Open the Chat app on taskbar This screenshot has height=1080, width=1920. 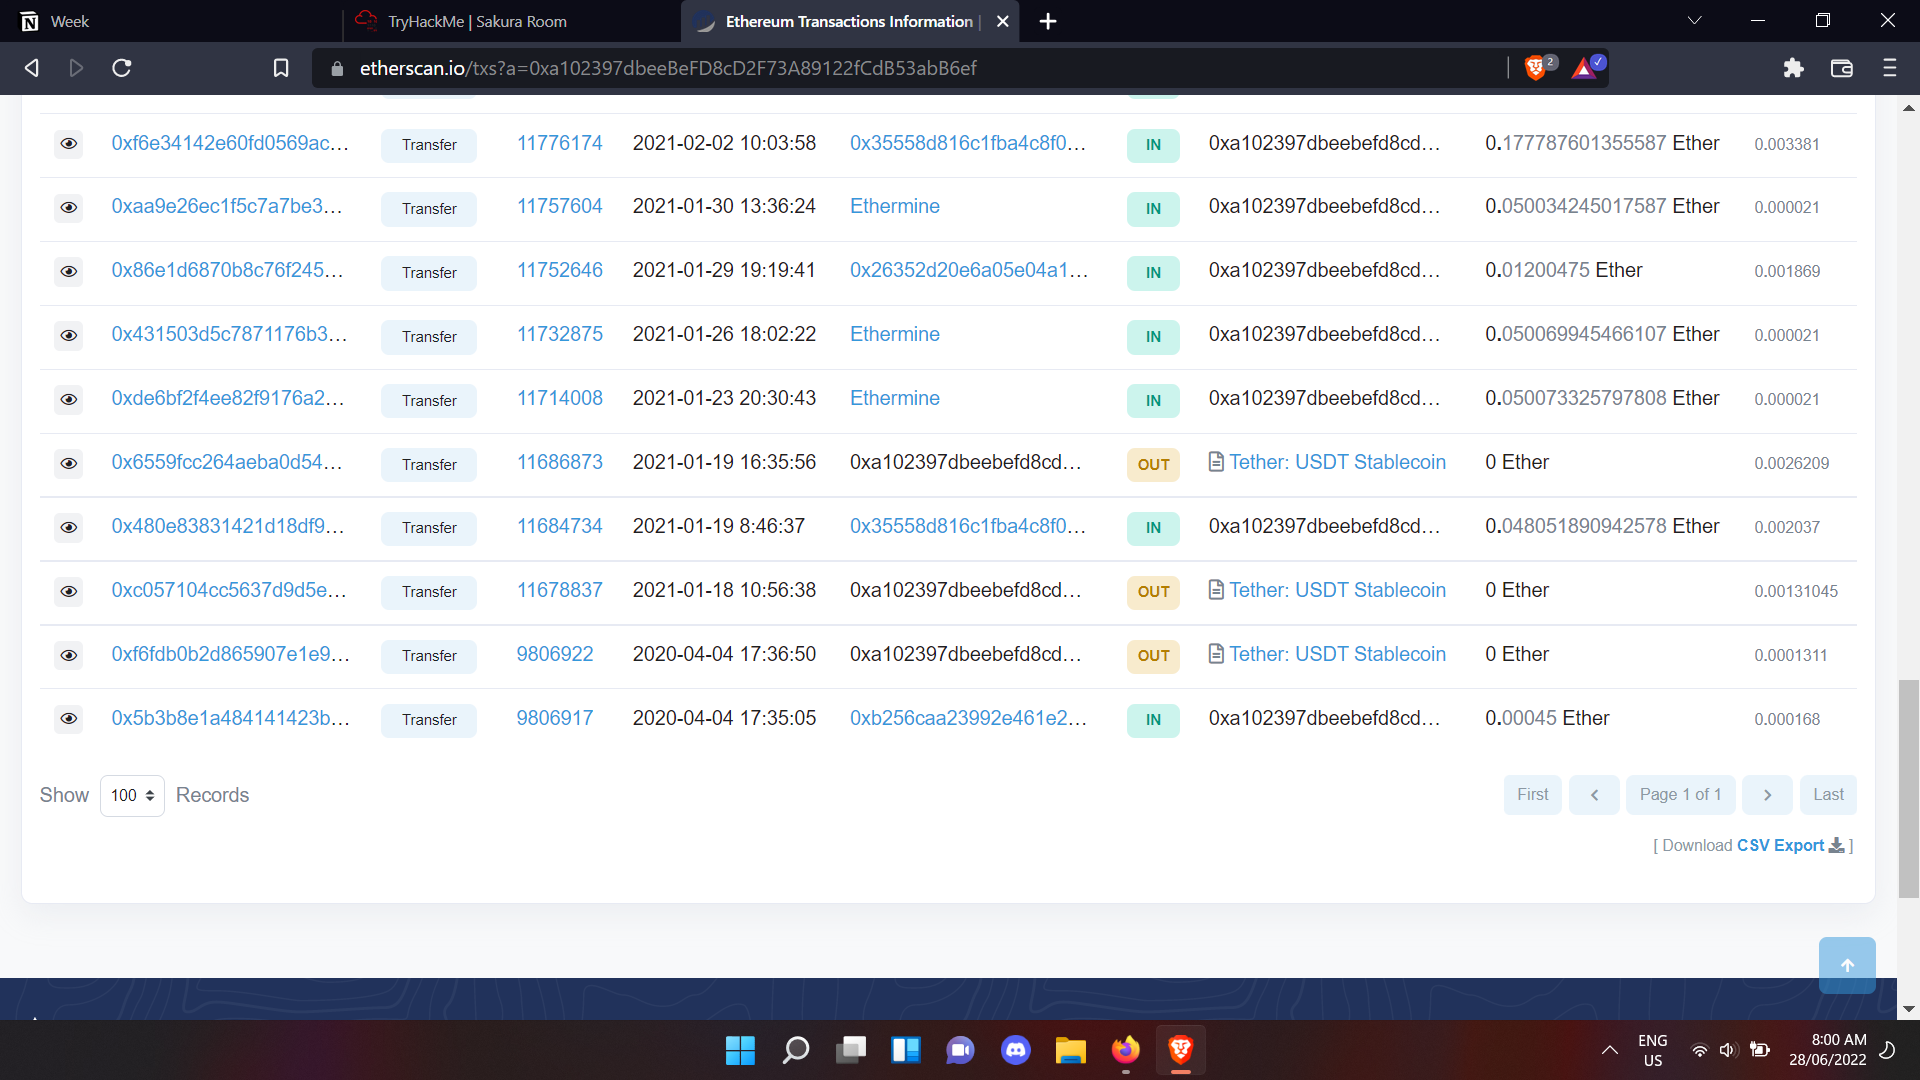[x=960, y=1050]
